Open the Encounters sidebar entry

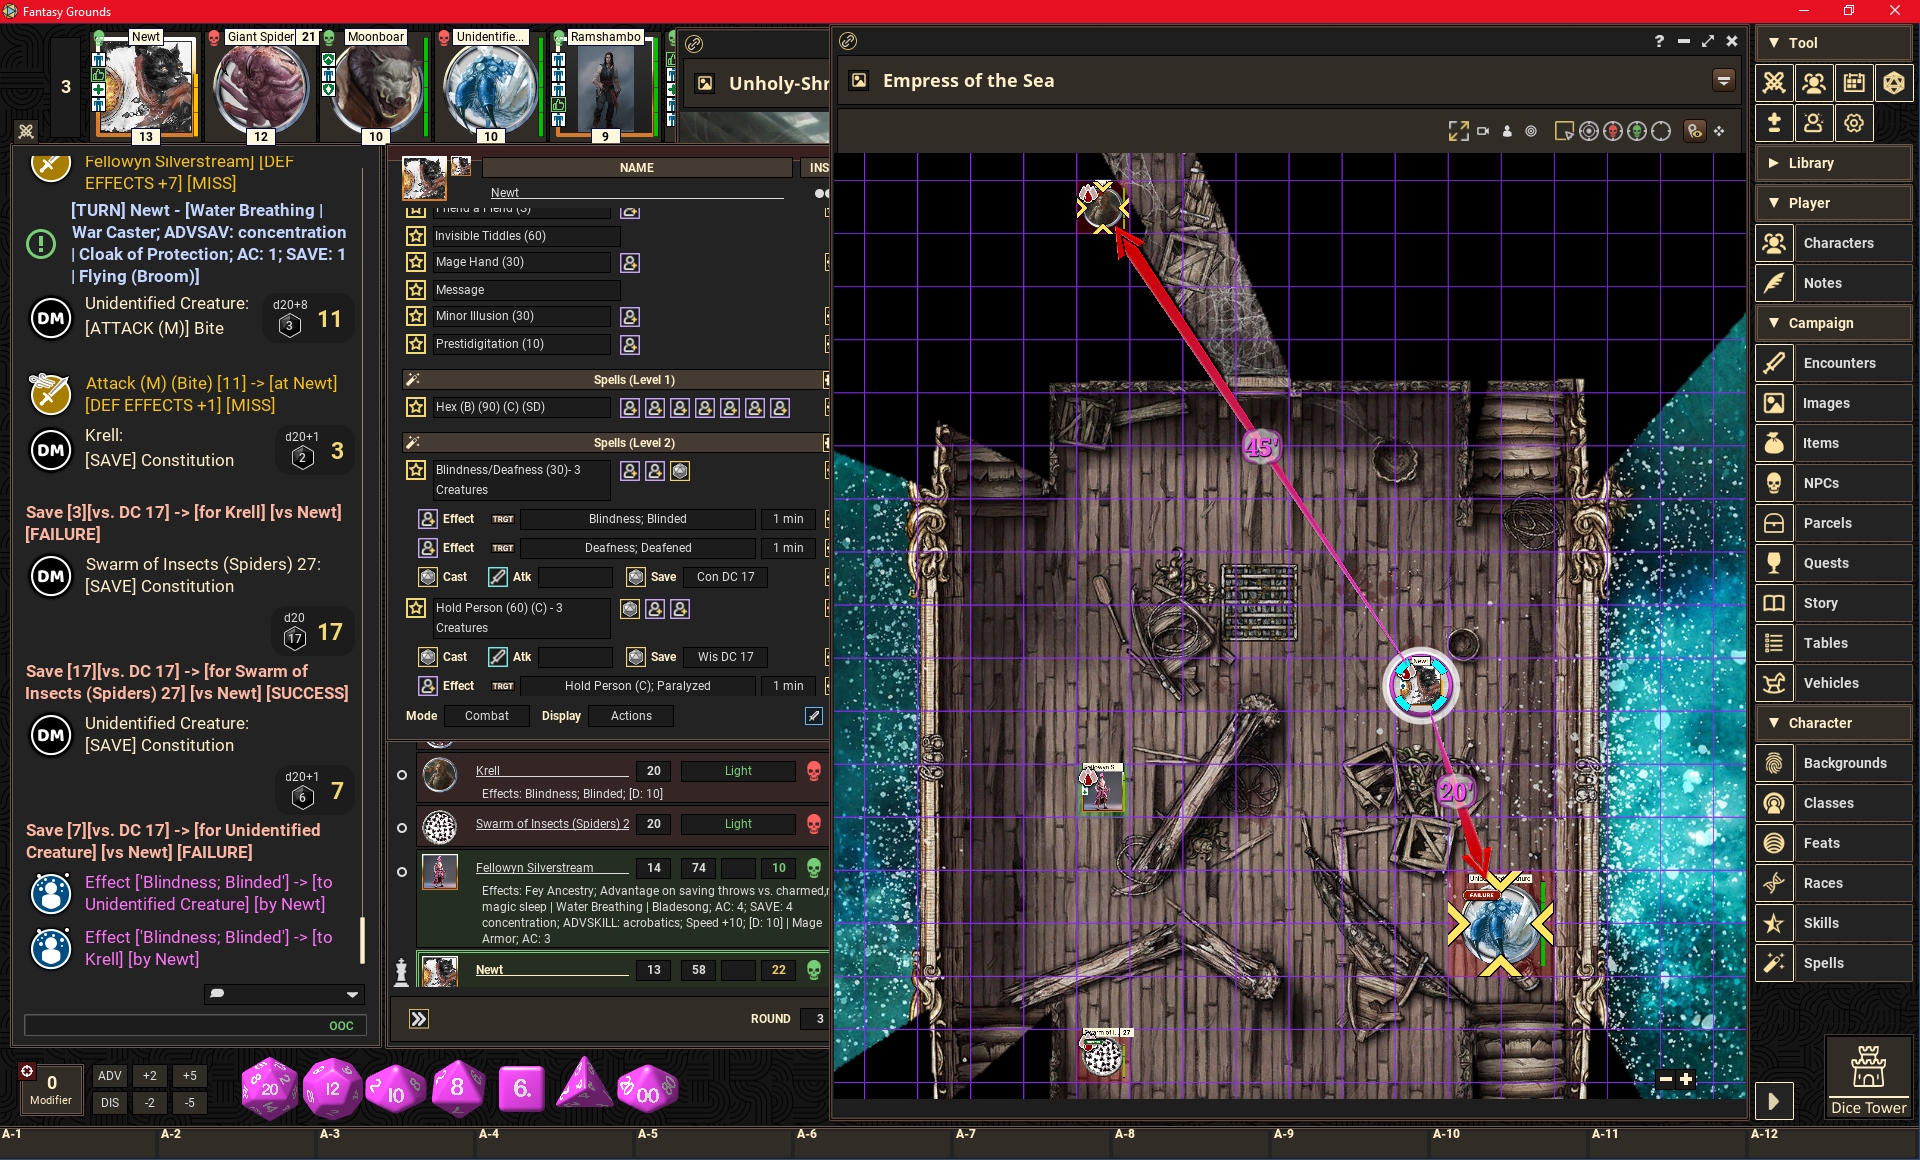click(x=1839, y=363)
